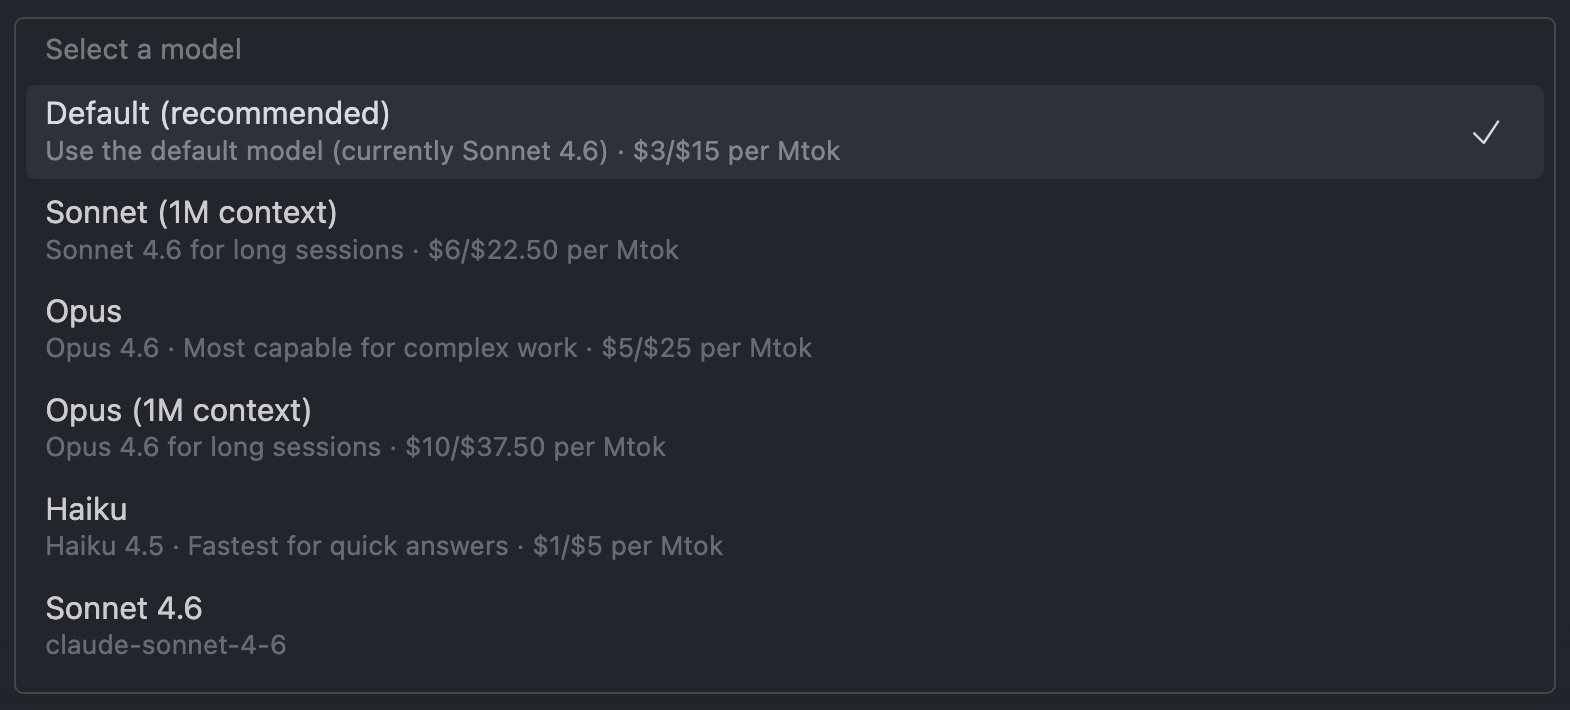Click the $5/$25 per Mtok price
This screenshot has width=1570, height=710.
(706, 348)
